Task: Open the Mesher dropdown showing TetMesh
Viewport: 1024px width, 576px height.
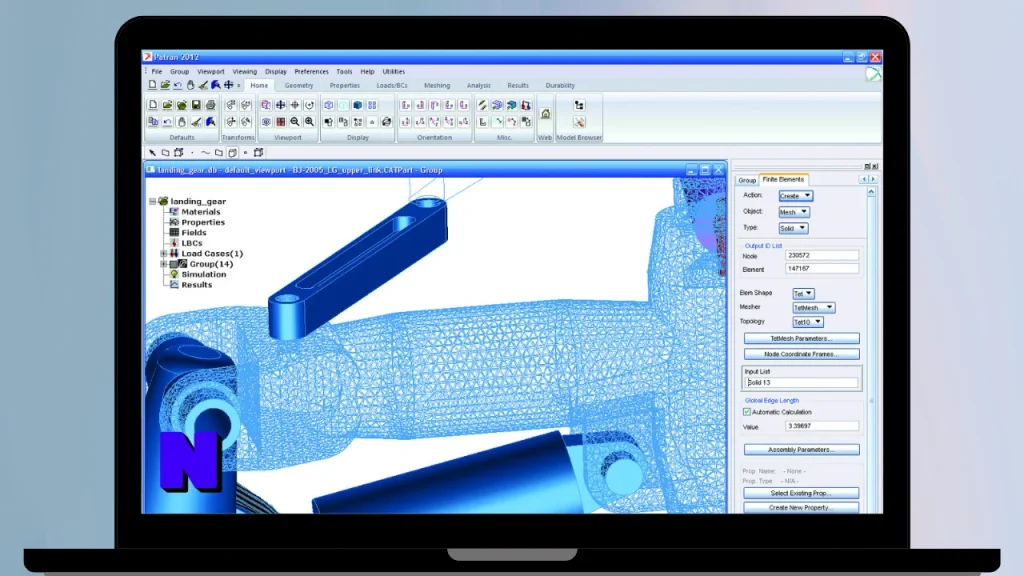Action: pos(813,308)
